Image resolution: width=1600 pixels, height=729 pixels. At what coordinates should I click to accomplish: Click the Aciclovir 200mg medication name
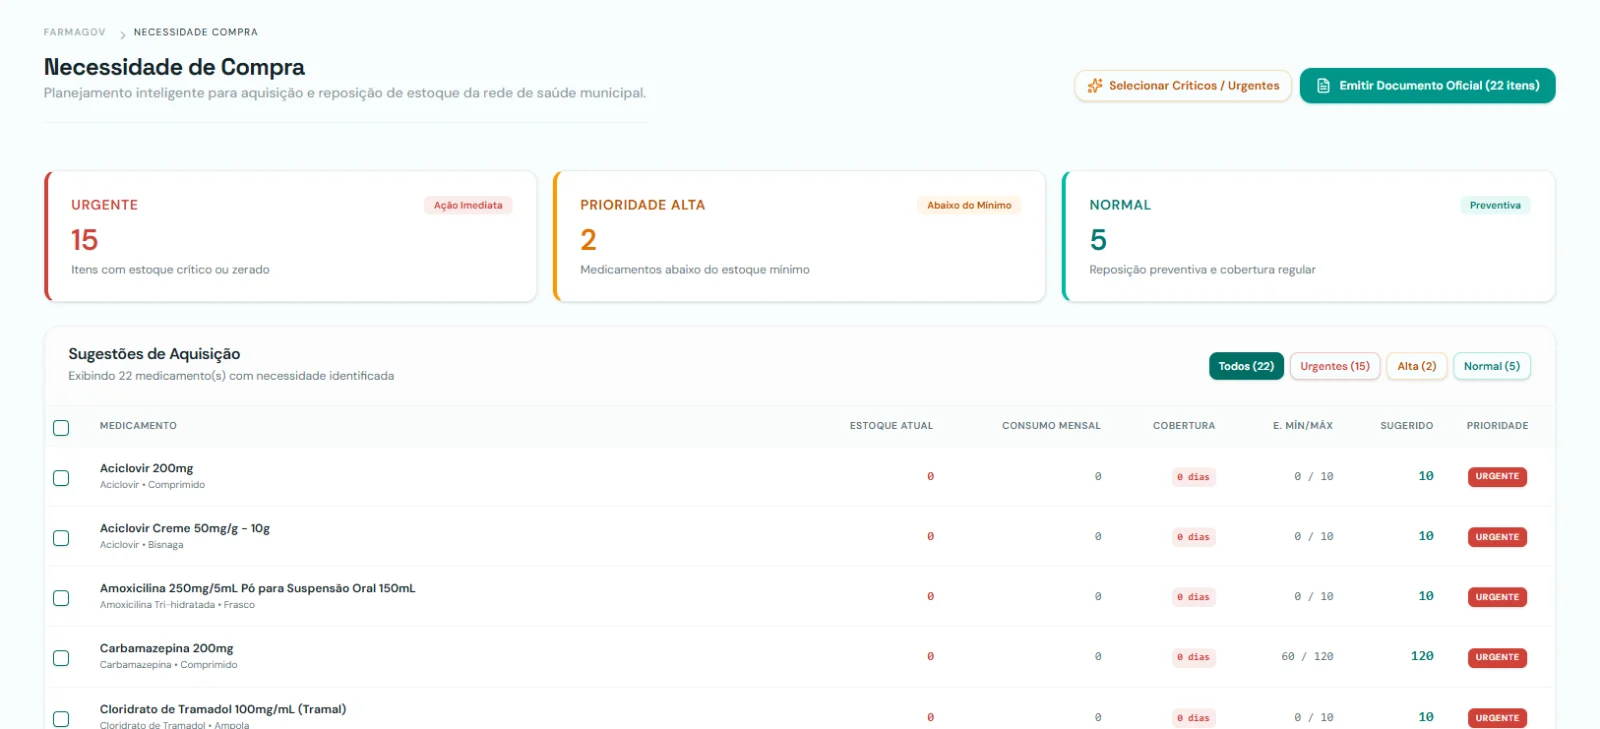click(147, 468)
